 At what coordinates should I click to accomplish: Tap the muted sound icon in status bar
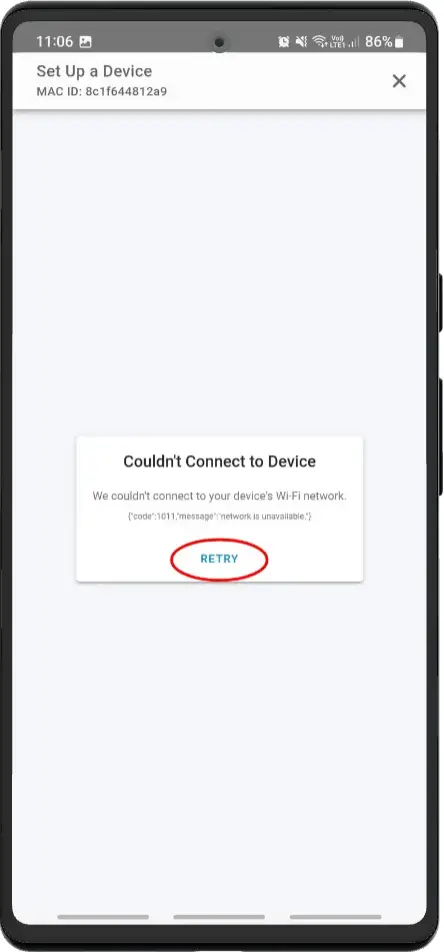point(301,42)
